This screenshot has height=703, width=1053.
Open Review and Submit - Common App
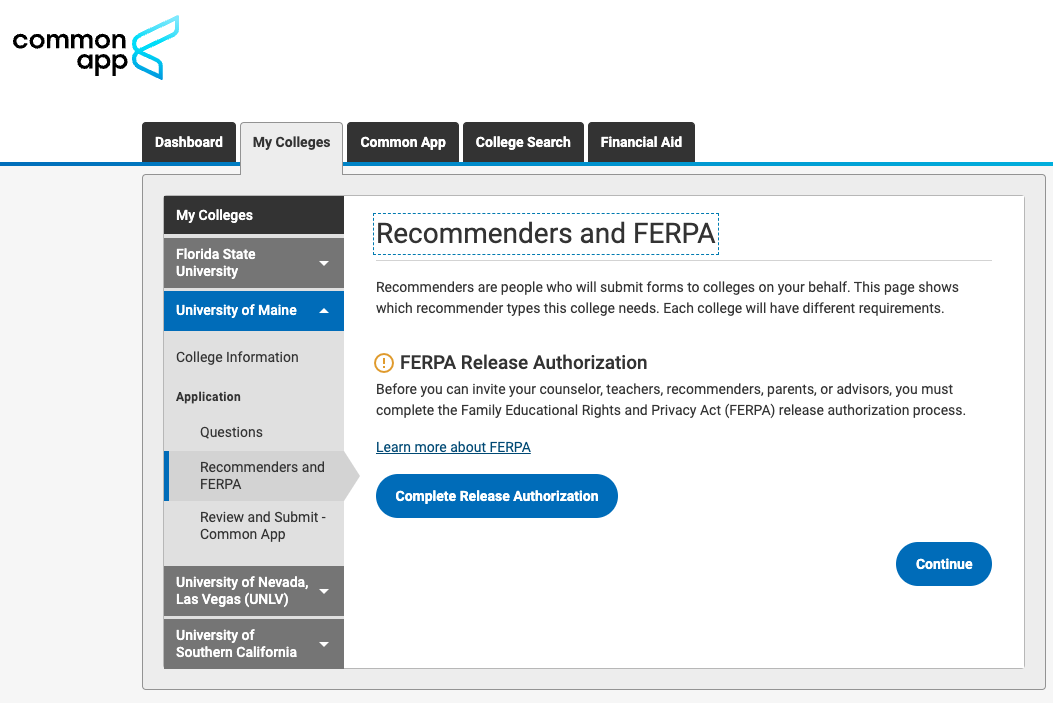pyautogui.click(x=262, y=525)
